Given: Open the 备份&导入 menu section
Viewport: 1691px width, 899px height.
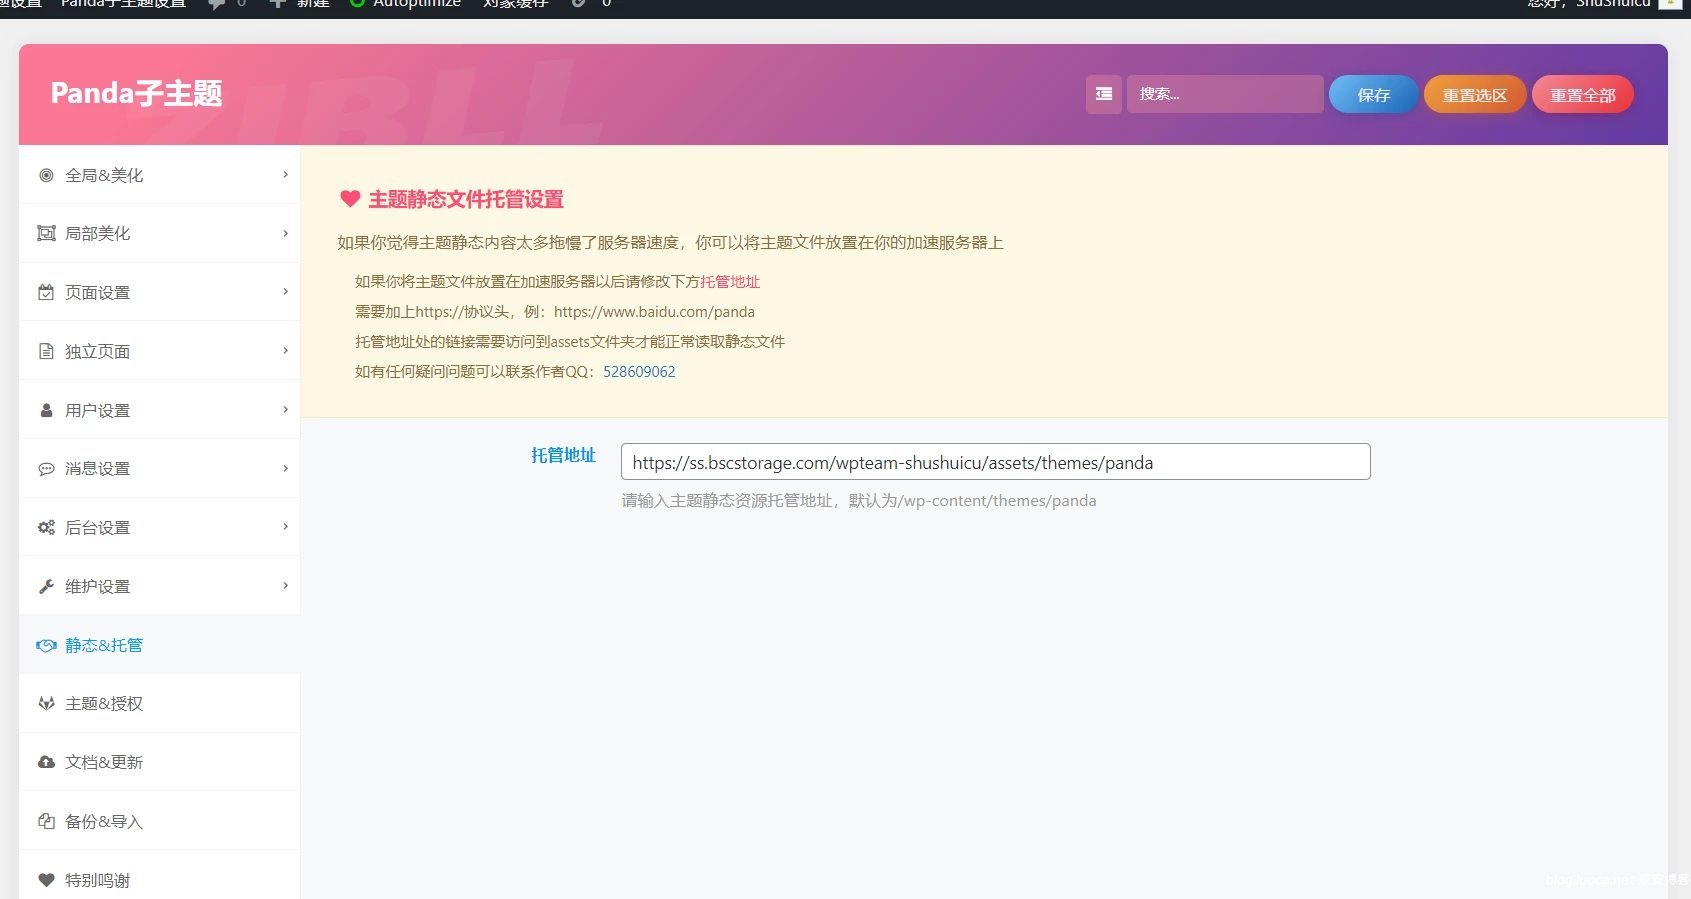Looking at the screenshot, I should (104, 821).
